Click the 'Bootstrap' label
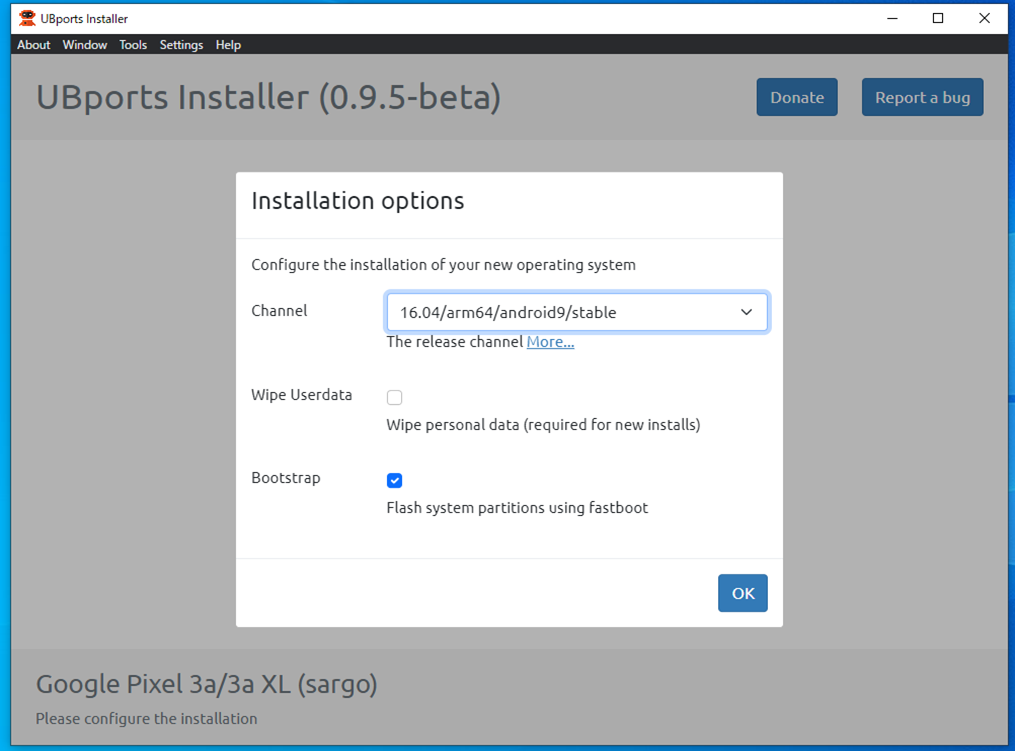The image size is (1015, 751). point(285,478)
